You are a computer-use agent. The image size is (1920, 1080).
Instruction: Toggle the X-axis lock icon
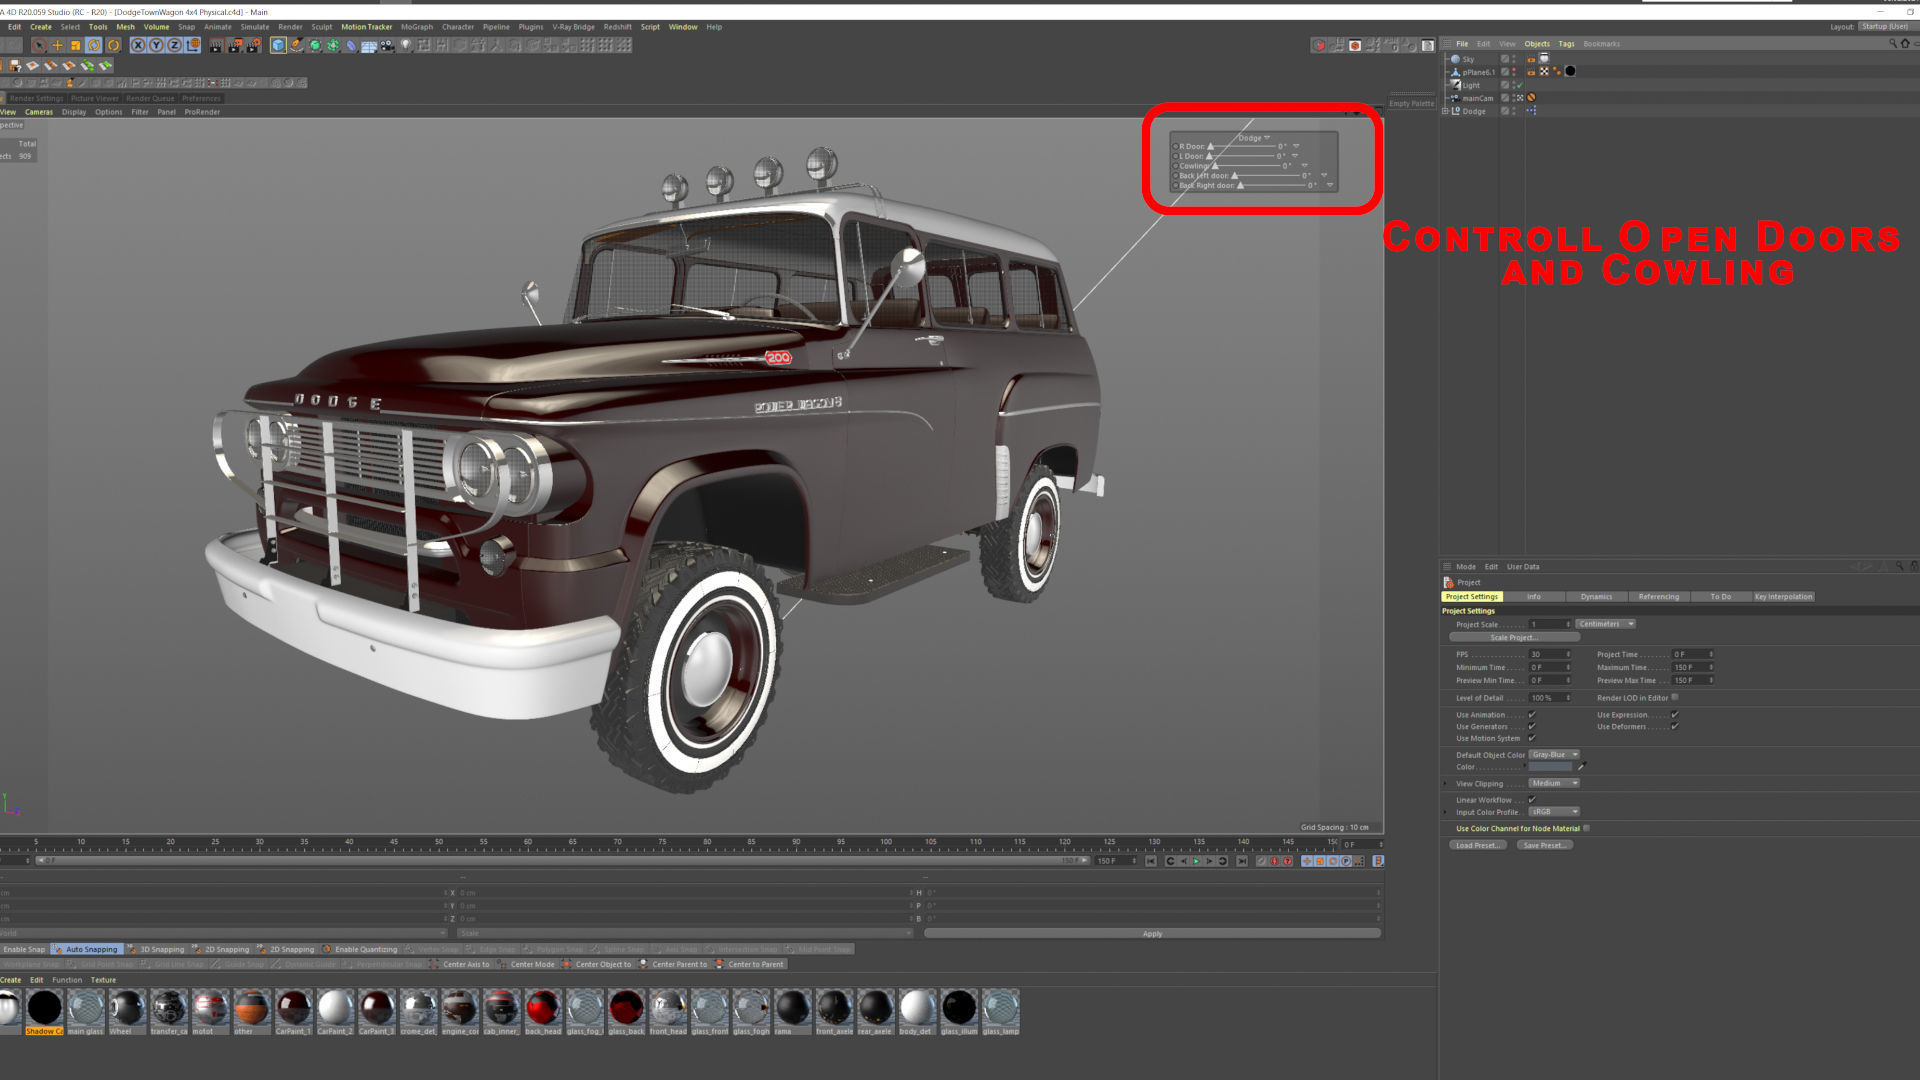tap(138, 45)
